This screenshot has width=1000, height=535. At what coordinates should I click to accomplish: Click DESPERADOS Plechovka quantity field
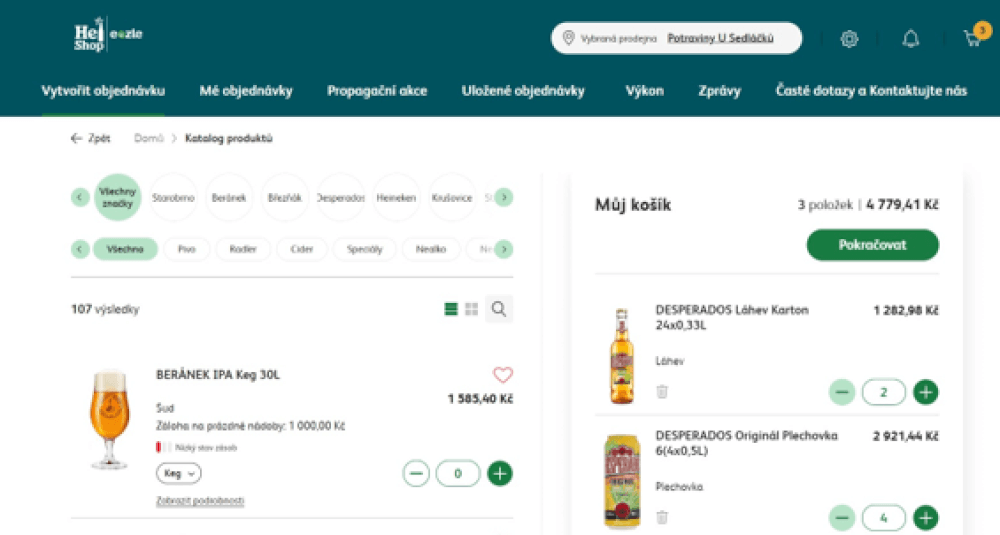(x=884, y=518)
